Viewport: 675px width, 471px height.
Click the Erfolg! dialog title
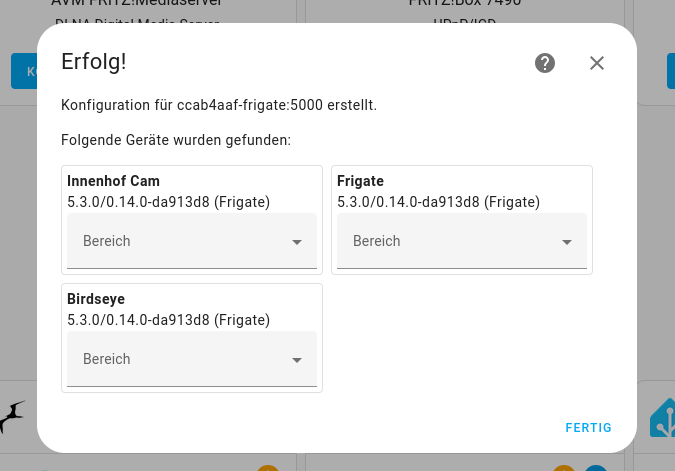(x=94, y=61)
